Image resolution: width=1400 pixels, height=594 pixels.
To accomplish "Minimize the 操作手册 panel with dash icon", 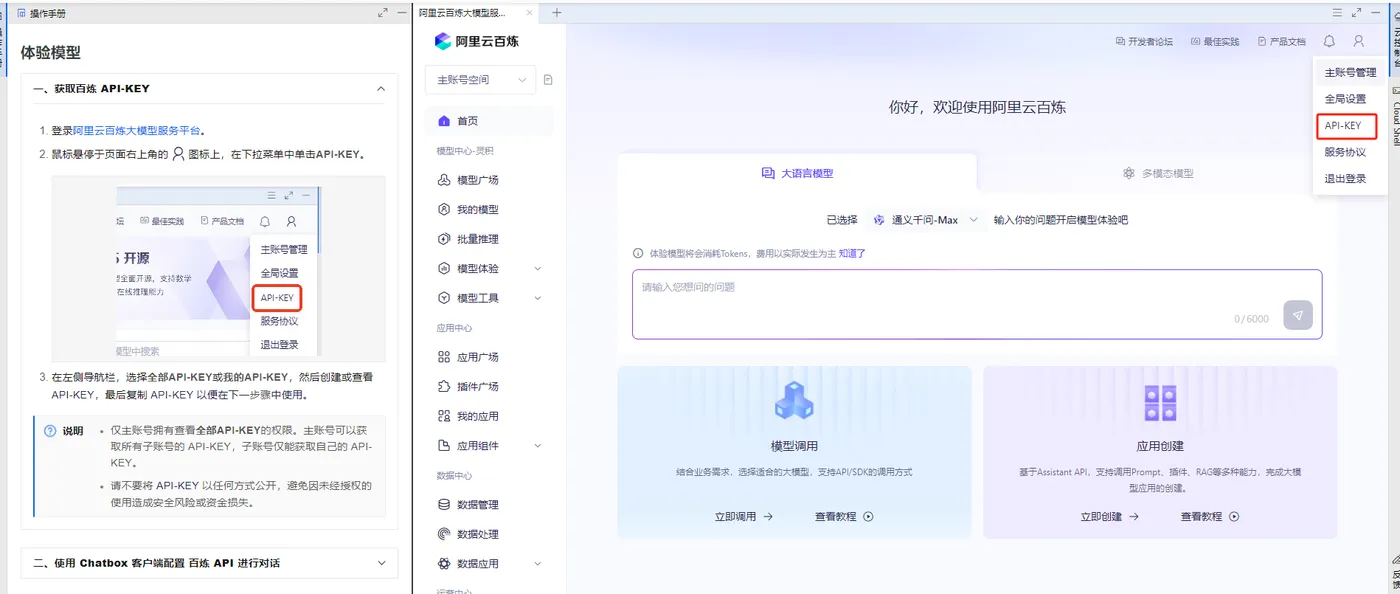I will click(402, 13).
